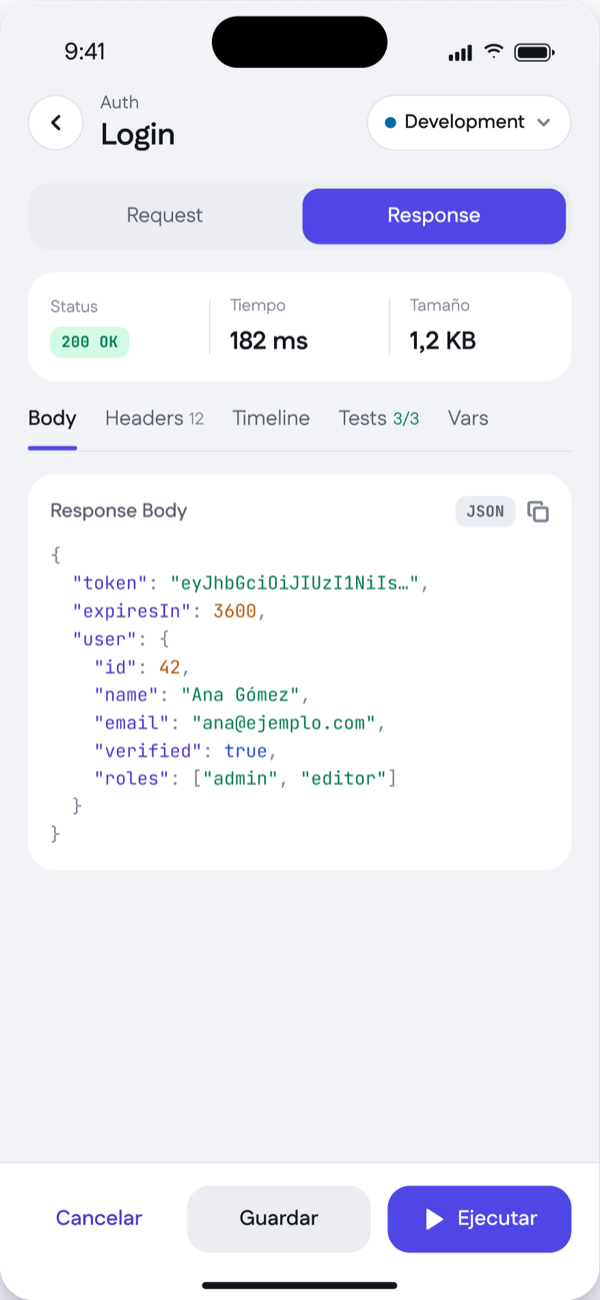
Task: Run the request with Ejecutar
Action: (479, 1219)
